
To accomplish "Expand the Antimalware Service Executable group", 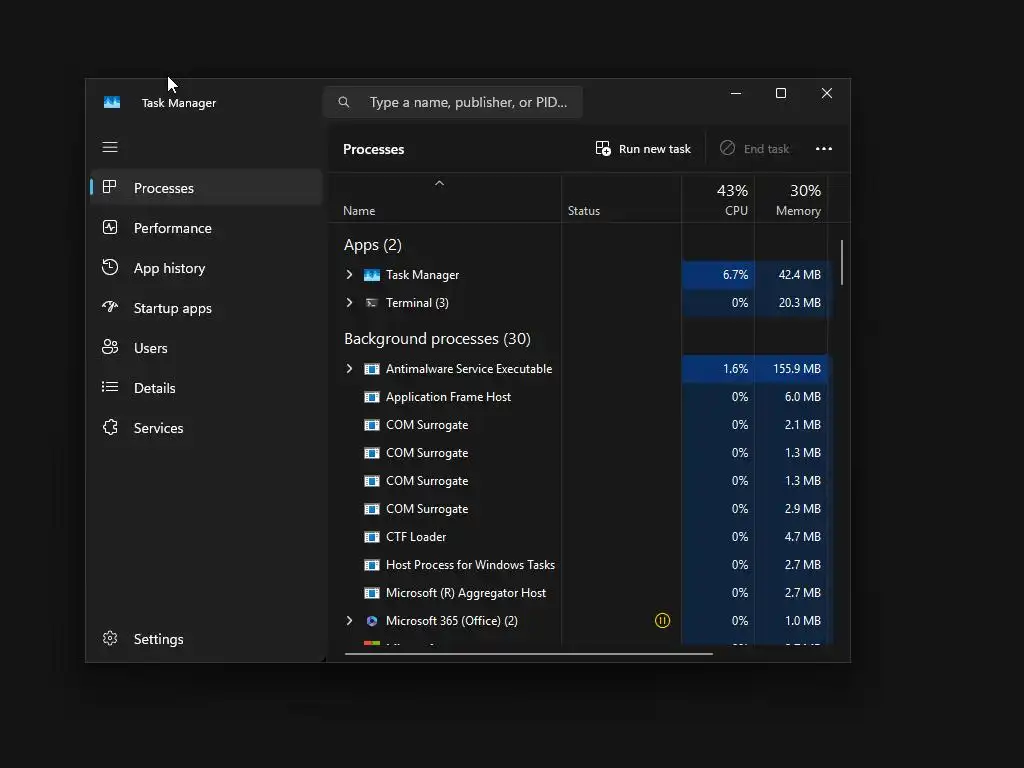I will pos(349,369).
